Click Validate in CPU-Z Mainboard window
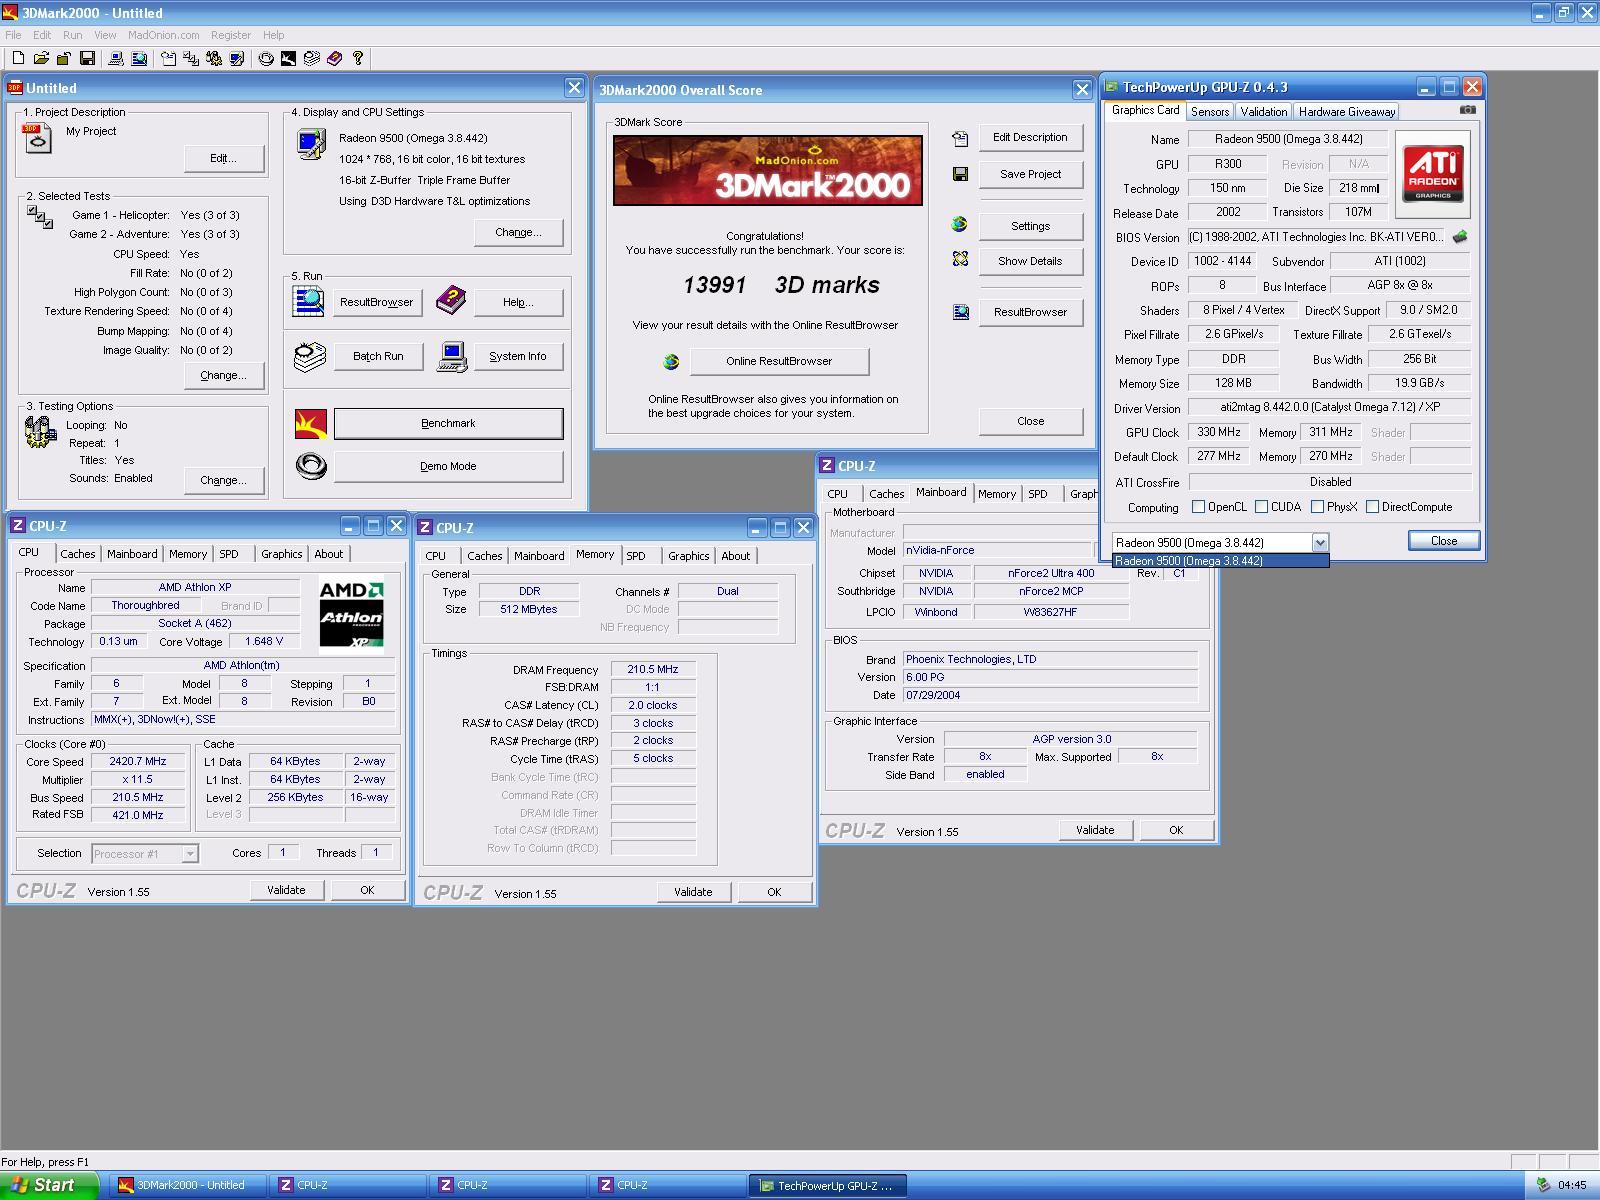 [x=1095, y=830]
